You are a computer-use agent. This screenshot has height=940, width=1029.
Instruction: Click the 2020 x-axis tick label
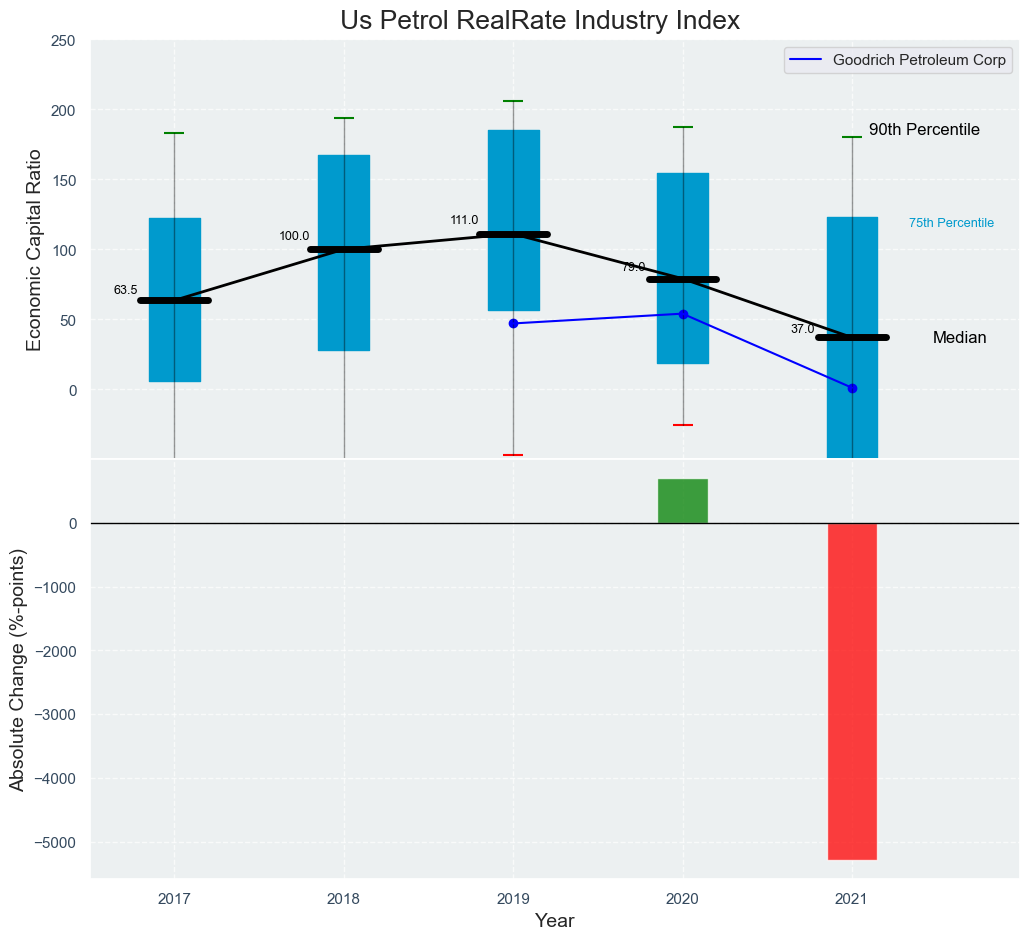point(682,900)
